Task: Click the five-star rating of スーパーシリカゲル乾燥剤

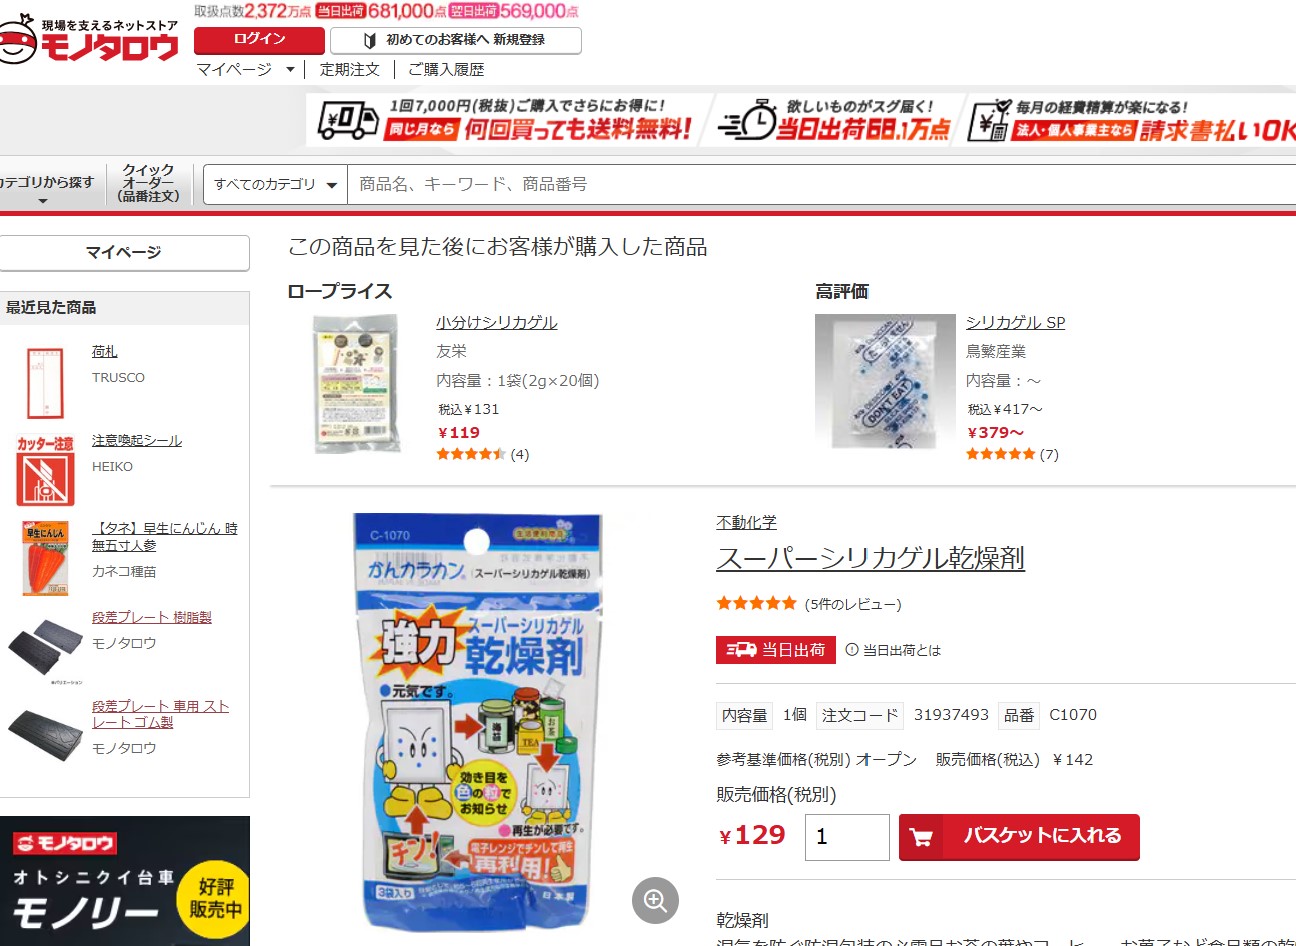Action: coord(756,603)
